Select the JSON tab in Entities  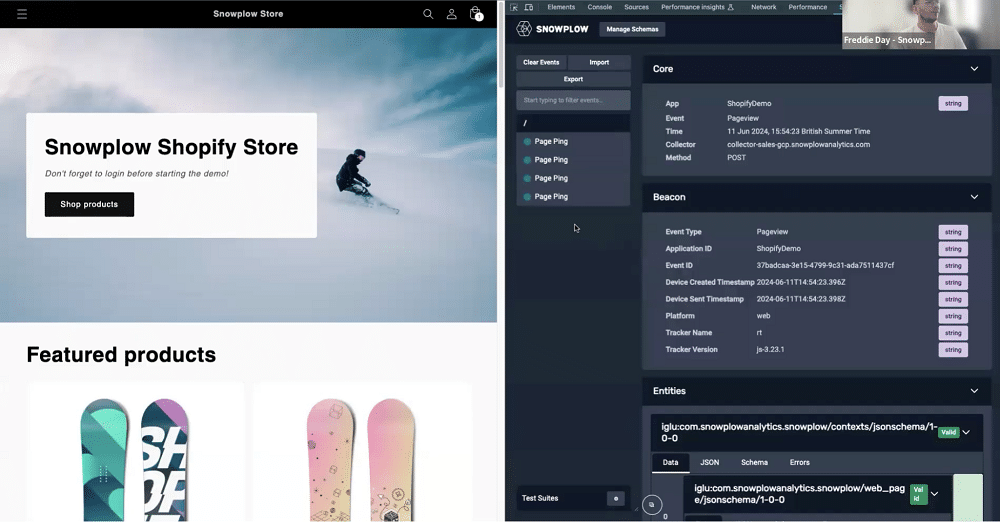pos(710,463)
